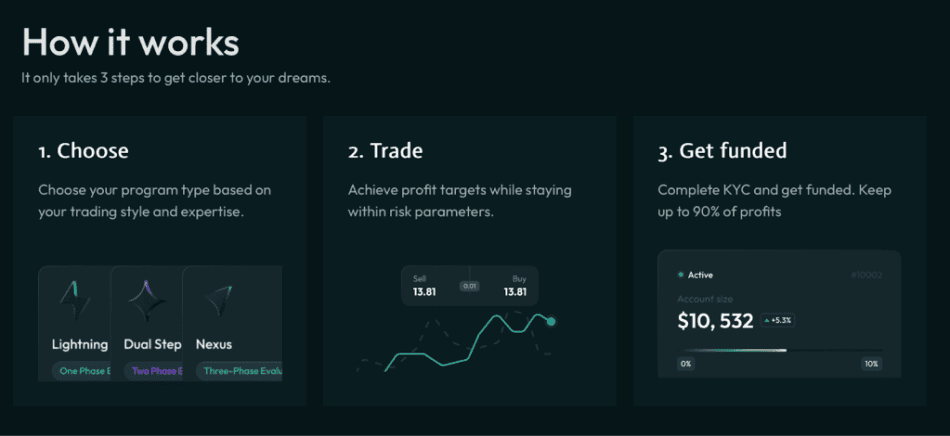
Task: Click the Buy price 13.81
Action: tap(514, 292)
